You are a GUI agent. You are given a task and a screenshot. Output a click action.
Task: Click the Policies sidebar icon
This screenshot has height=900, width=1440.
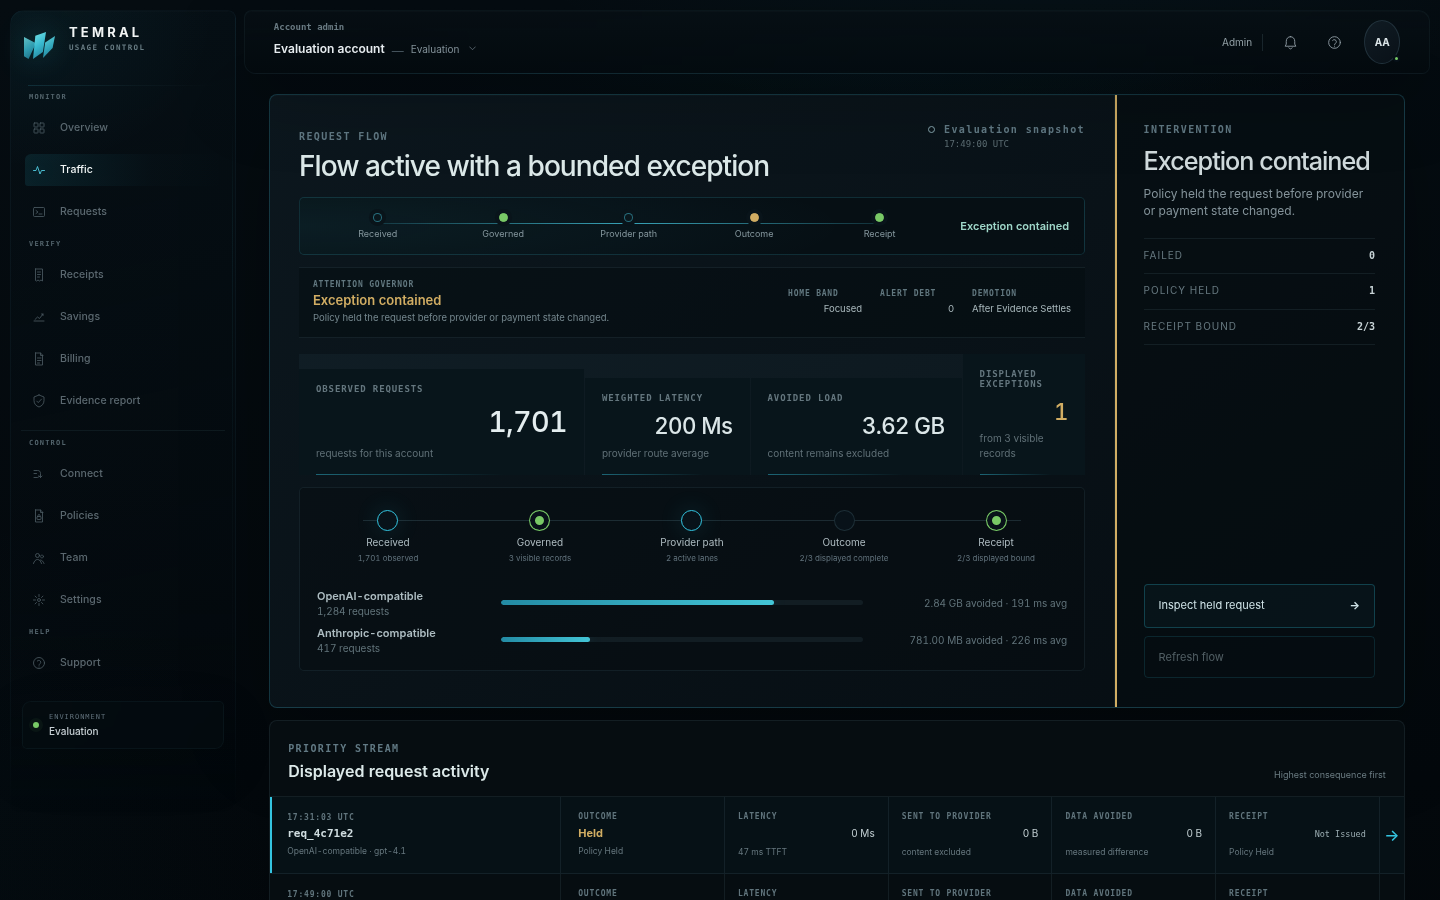[39, 516]
